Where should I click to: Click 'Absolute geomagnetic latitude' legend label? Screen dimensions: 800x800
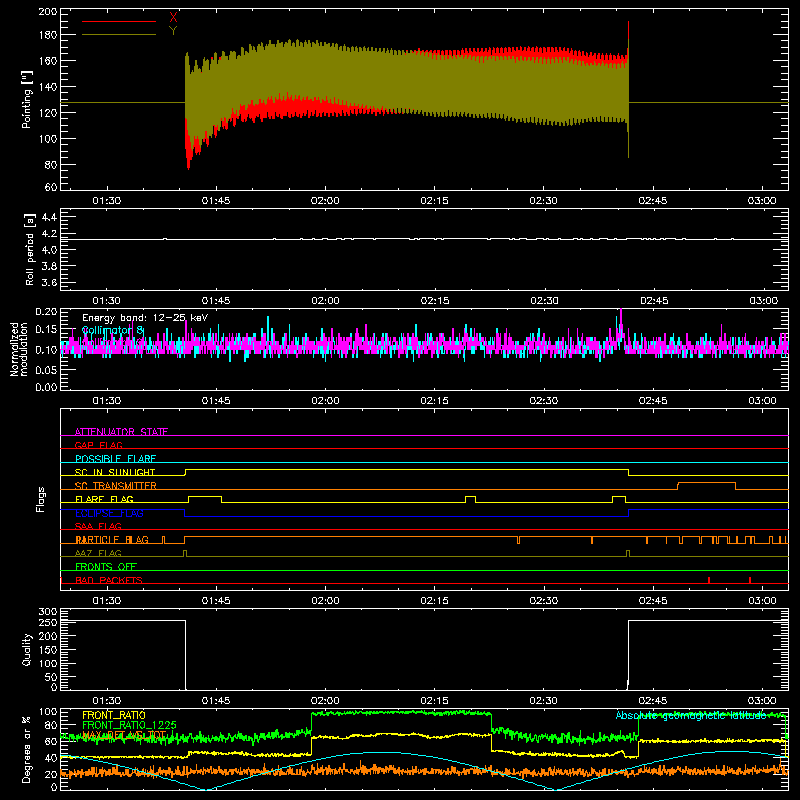click(691, 715)
